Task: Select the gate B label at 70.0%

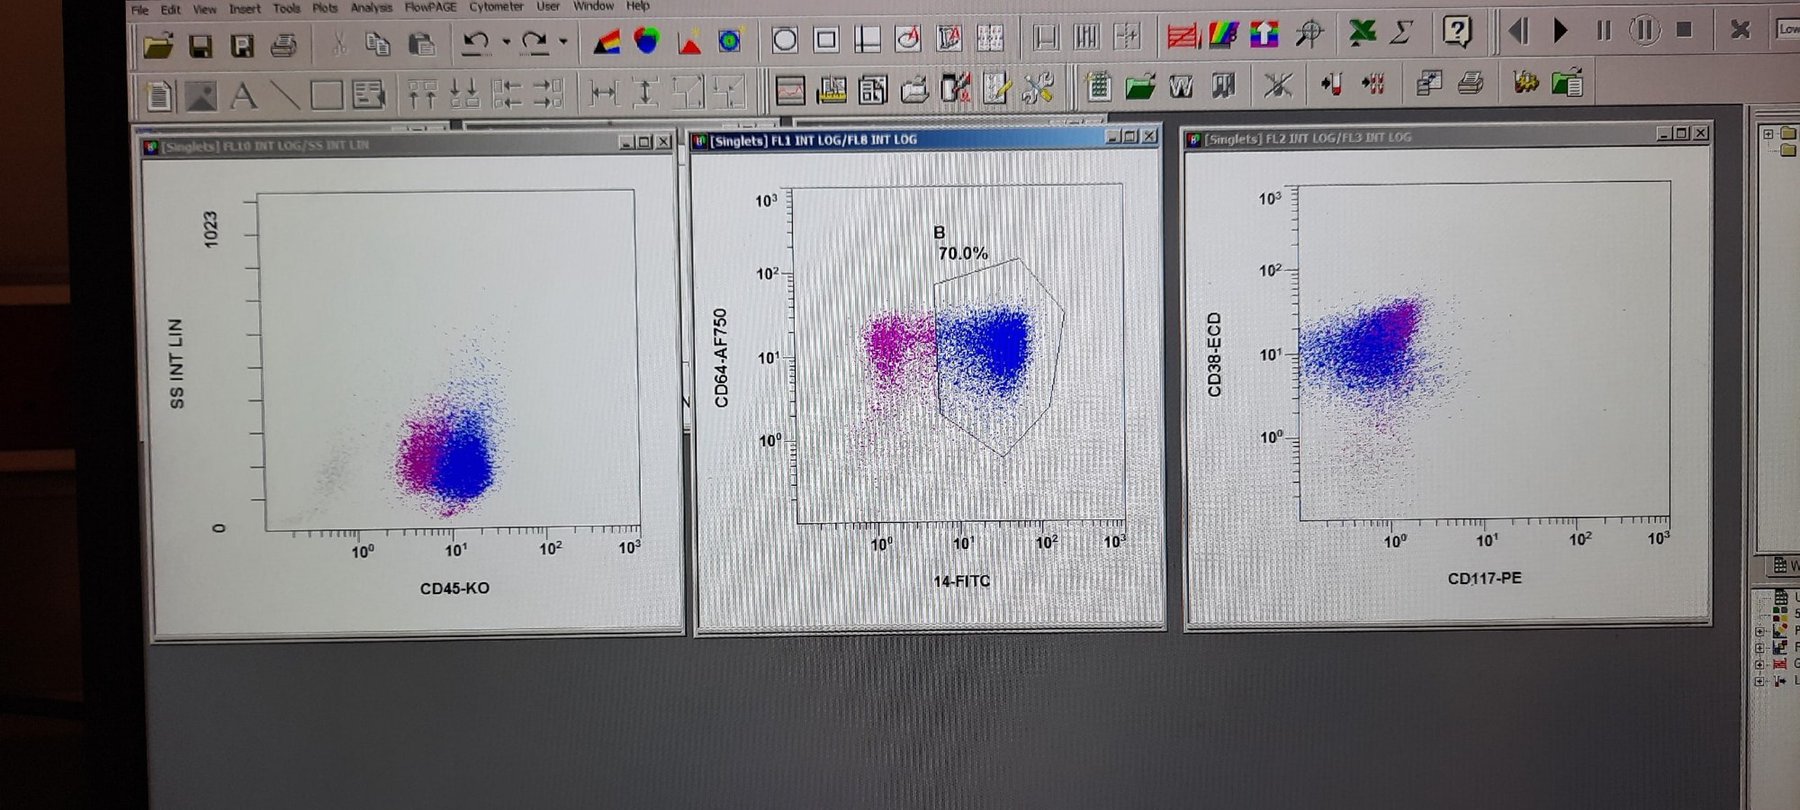Action: 962,243
